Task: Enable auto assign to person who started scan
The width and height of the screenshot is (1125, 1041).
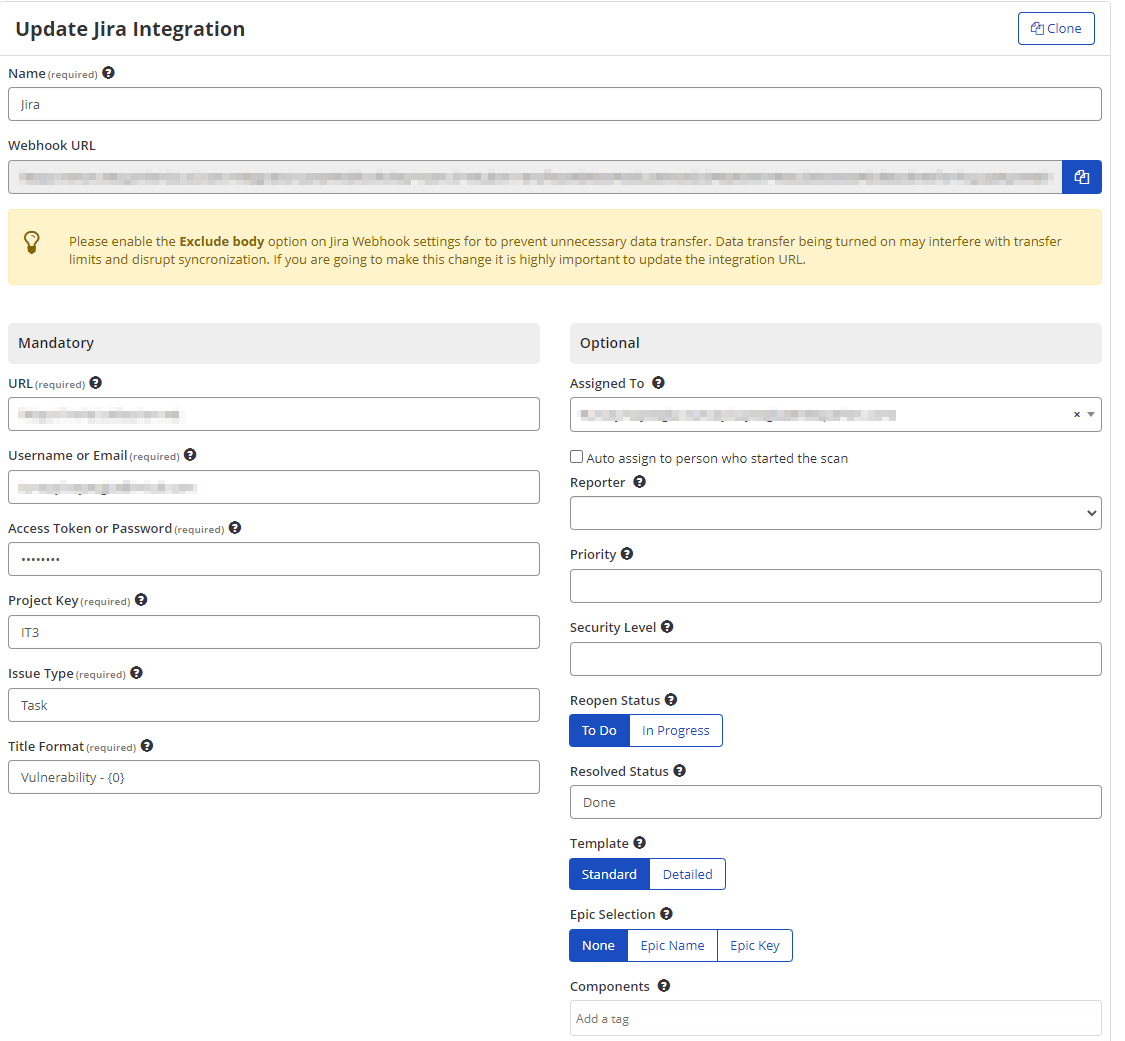Action: (576, 457)
